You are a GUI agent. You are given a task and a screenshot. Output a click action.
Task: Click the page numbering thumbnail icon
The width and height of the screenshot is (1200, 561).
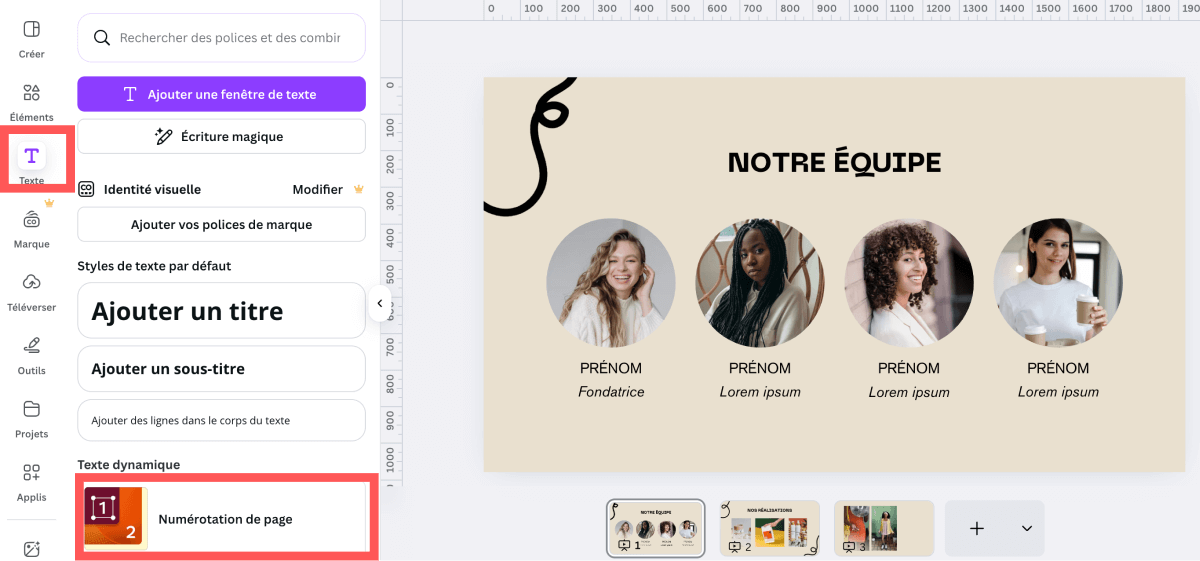[116, 519]
